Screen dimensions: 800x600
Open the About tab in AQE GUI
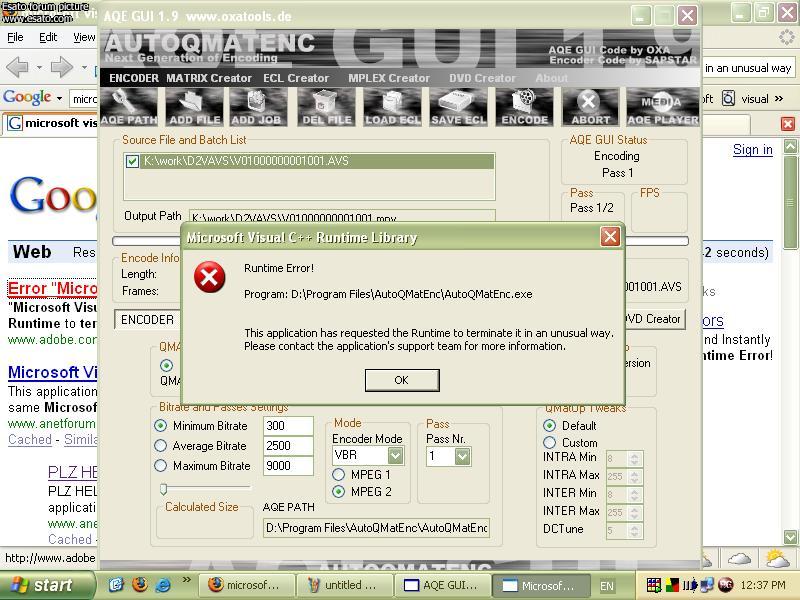pyautogui.click(x=552, y=78)
